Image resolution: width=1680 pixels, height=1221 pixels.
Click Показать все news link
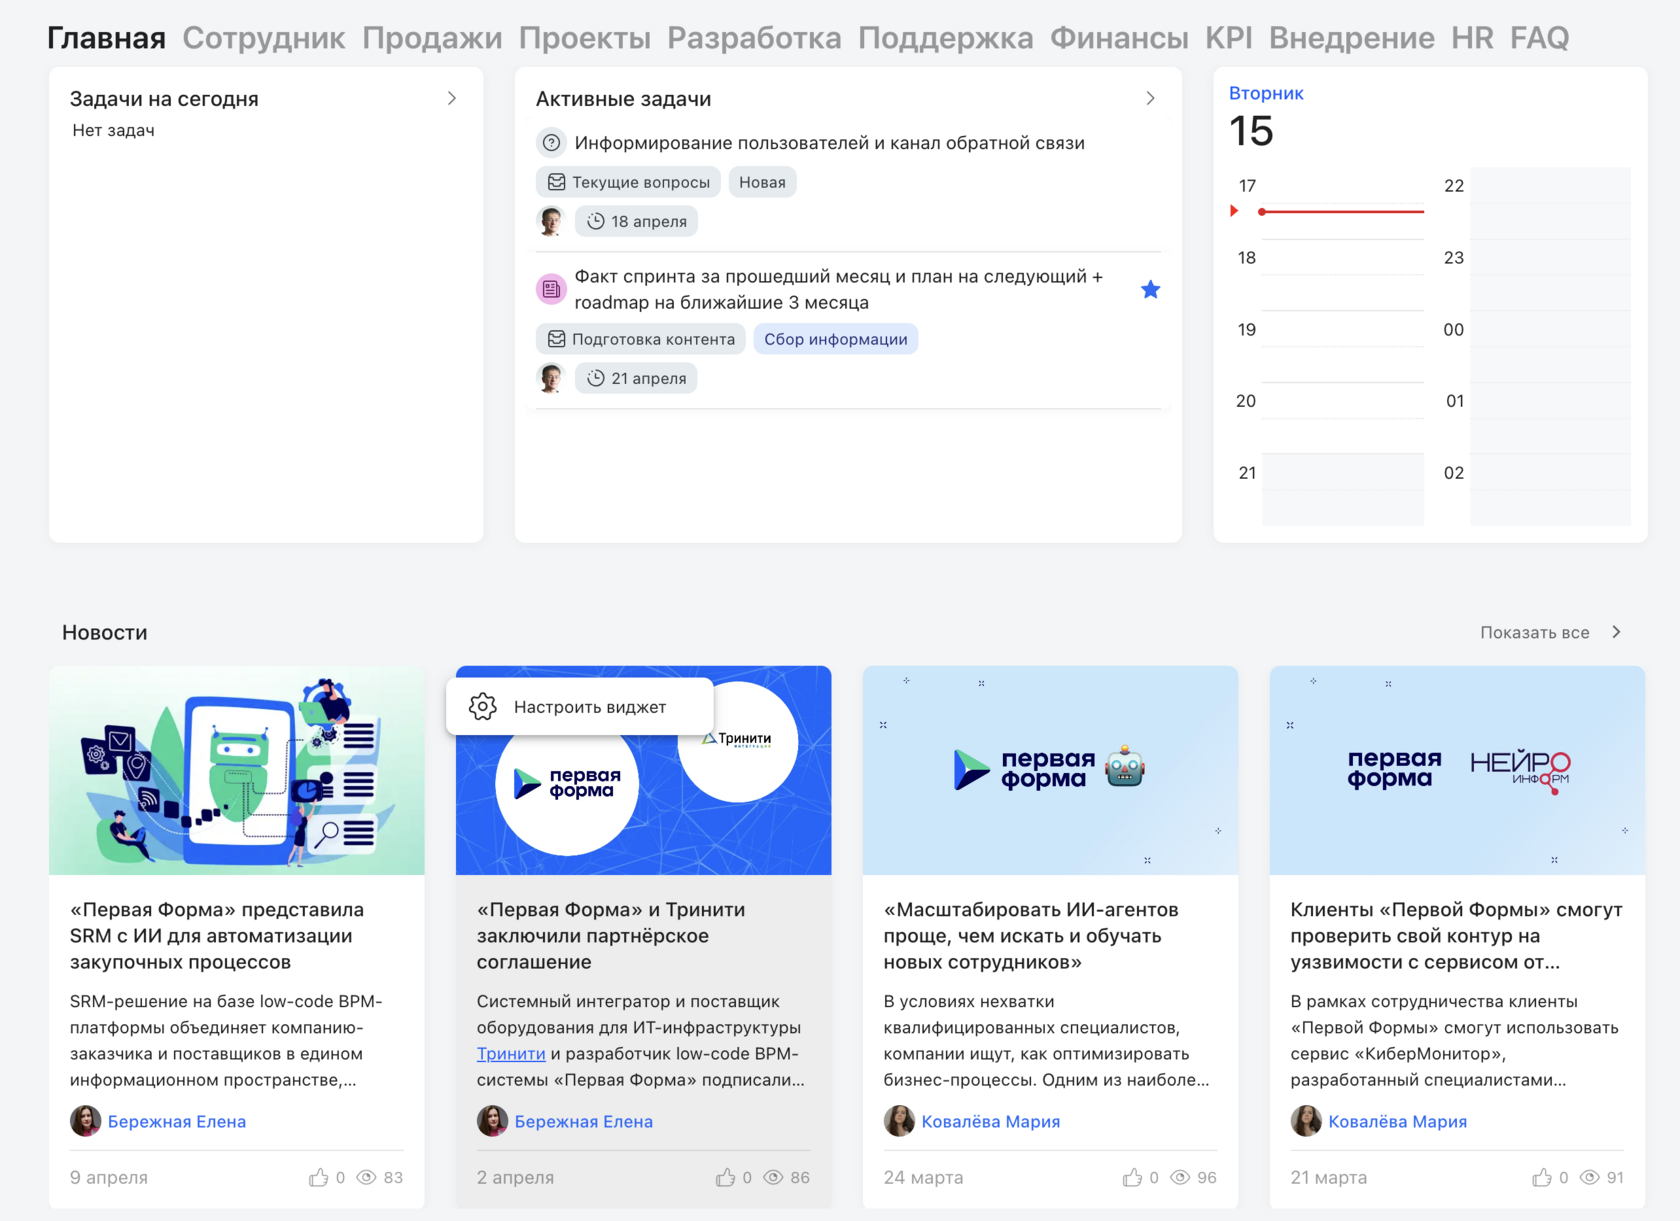[1535, 632]
